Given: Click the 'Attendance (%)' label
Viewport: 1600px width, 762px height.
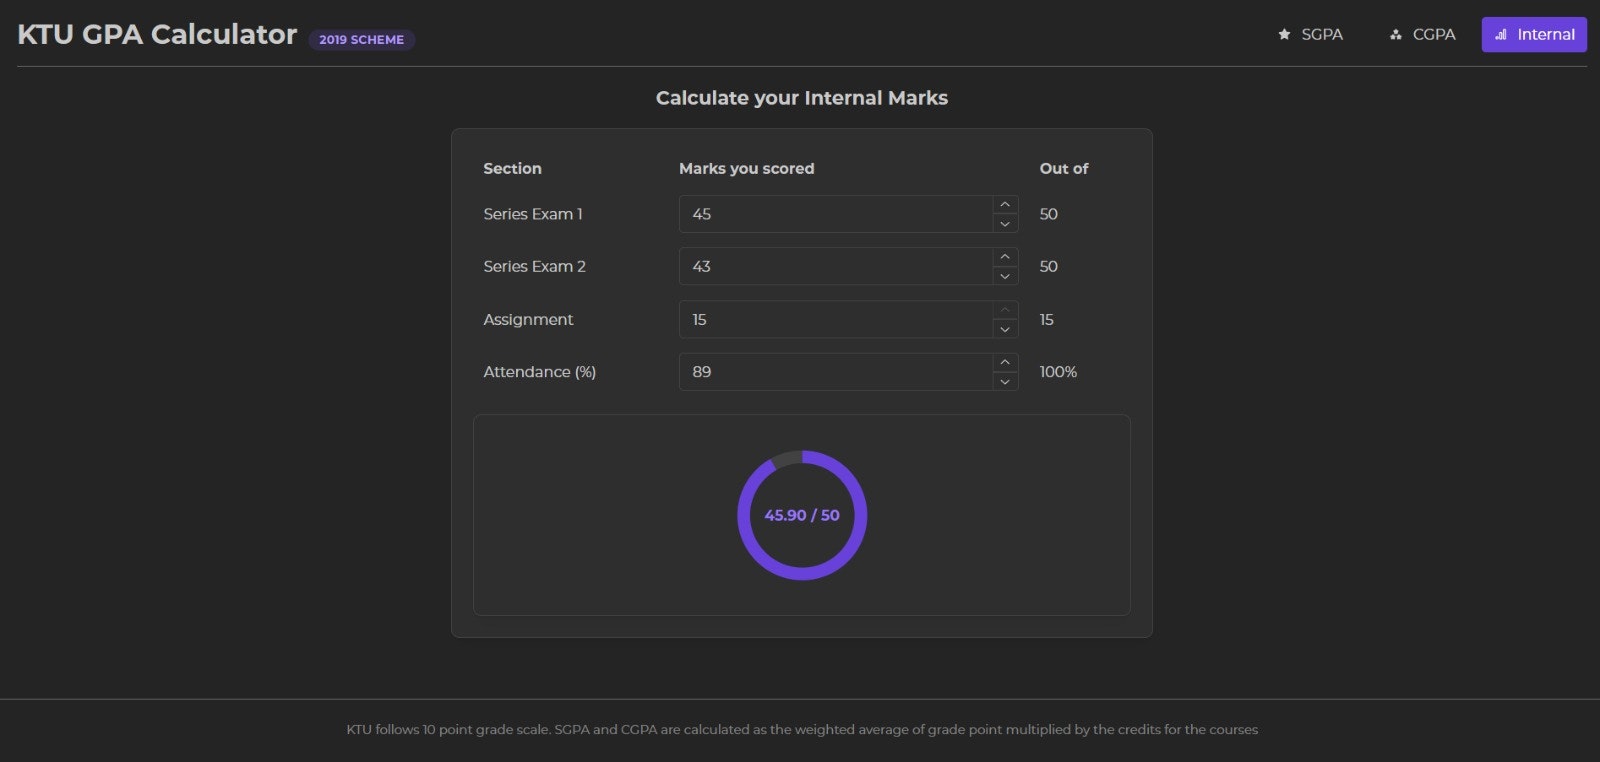Looking at the screenshot, I should point(539,372).
